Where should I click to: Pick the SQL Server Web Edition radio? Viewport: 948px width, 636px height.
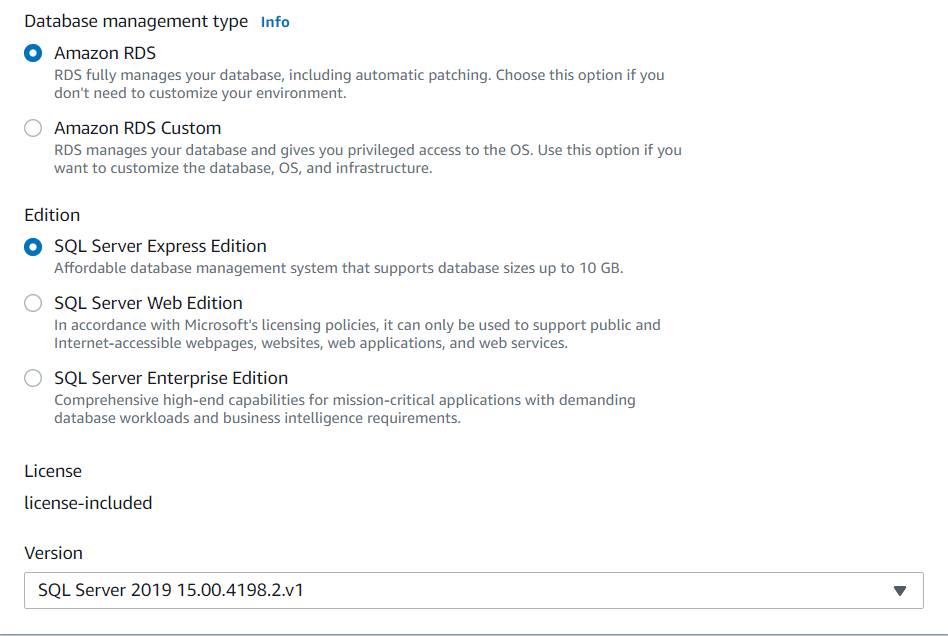click(34, 303)
